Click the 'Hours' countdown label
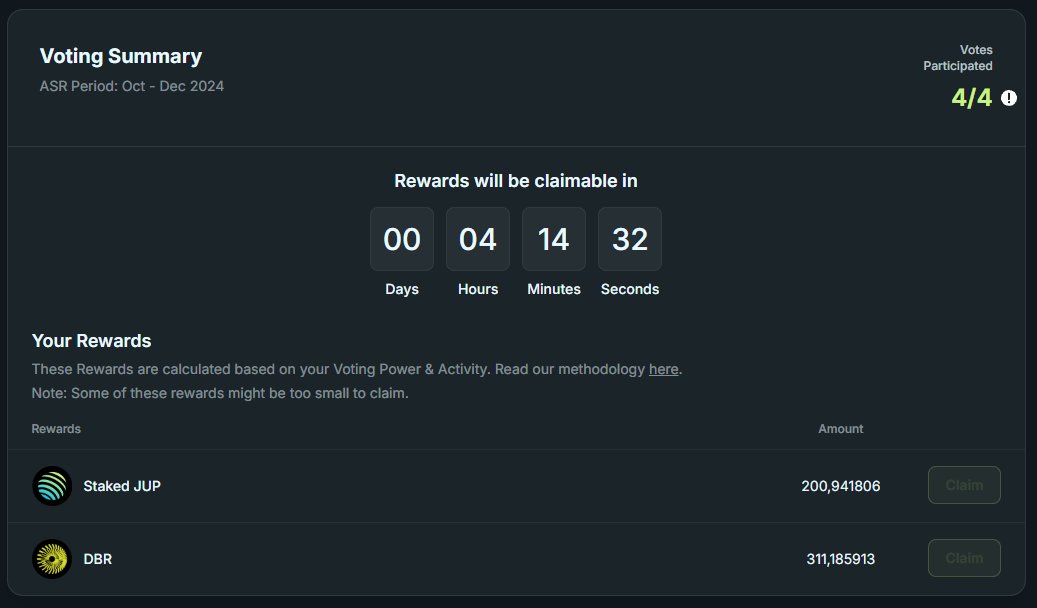 pos(477,289)
